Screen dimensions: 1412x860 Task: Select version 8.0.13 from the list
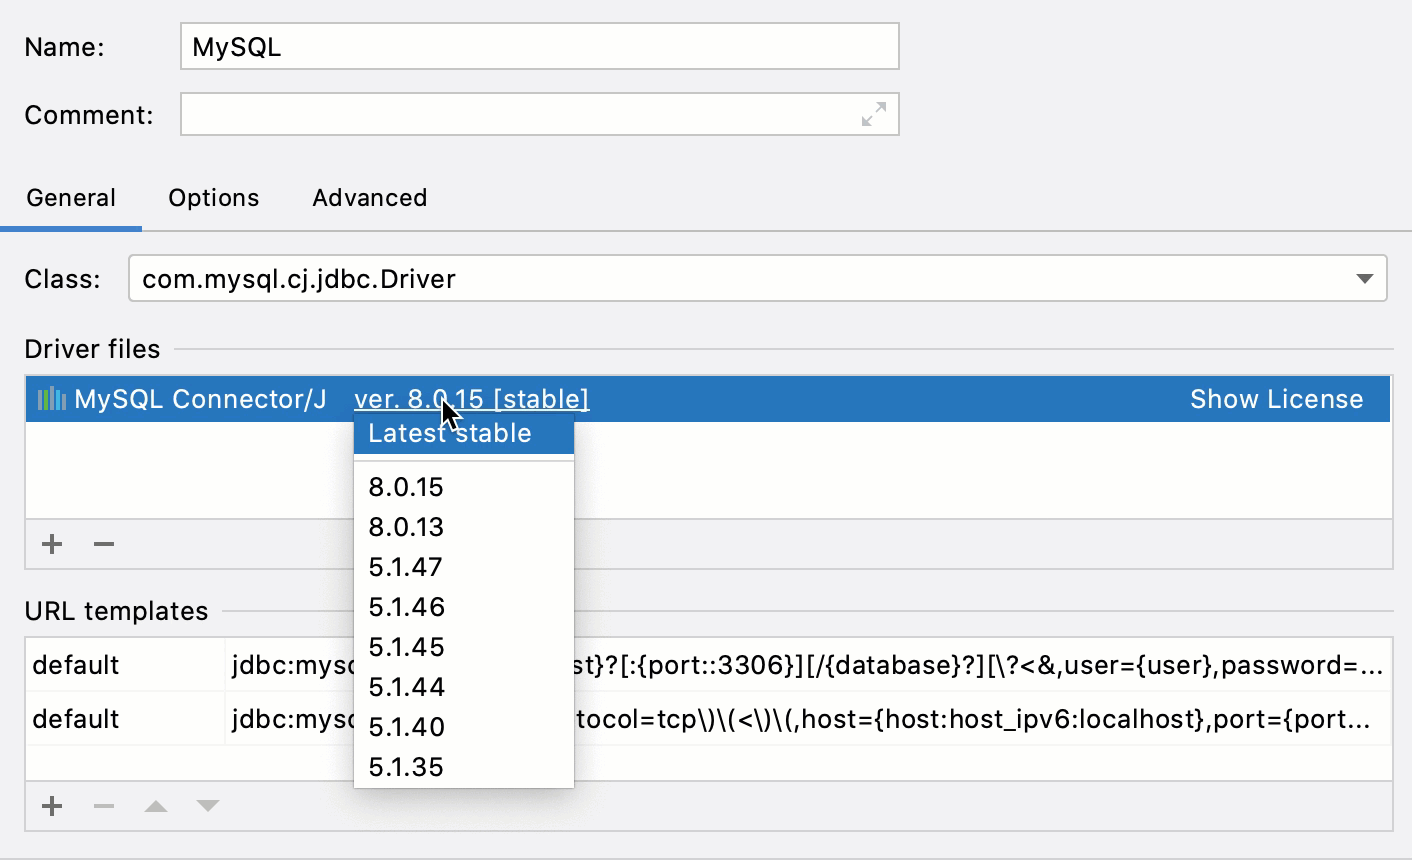[x=405, y=527]
